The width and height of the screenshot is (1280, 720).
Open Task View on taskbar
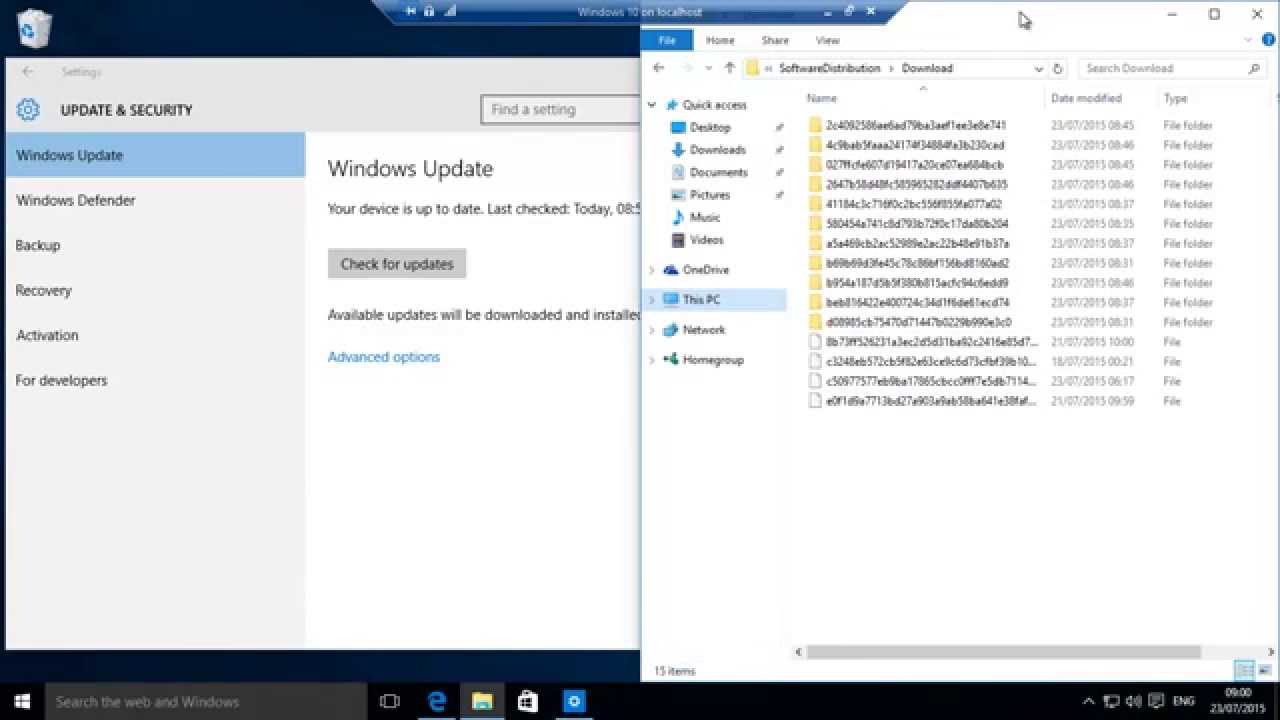(391, 701)
